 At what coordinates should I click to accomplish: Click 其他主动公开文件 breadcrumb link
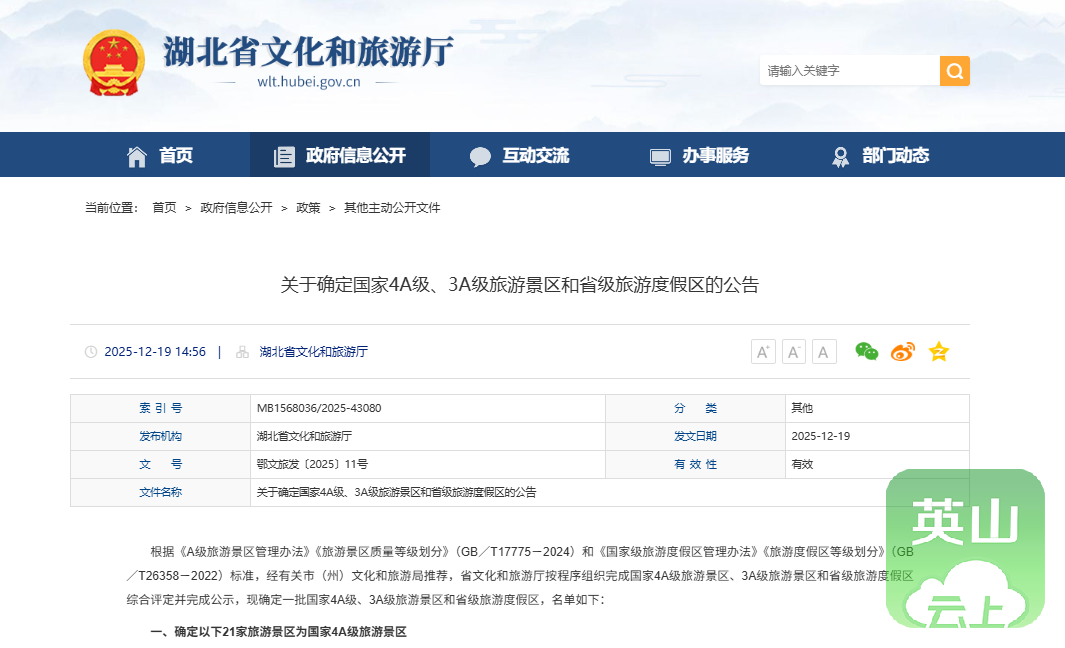point(392,208)
